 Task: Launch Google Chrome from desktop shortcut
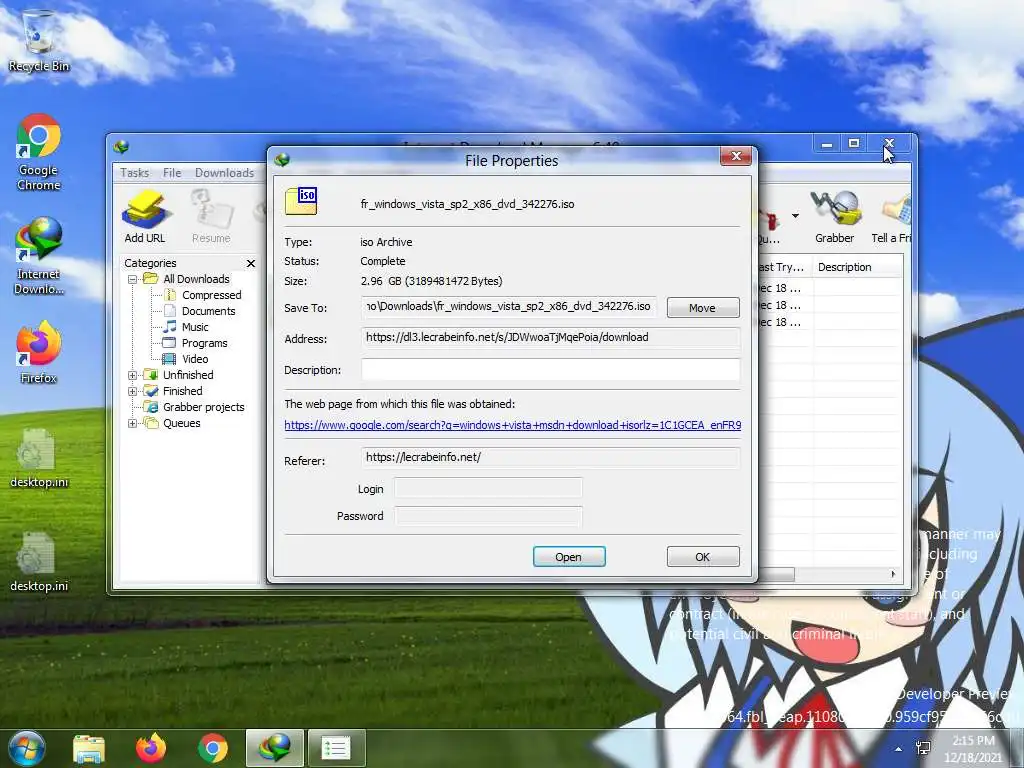[x=39, y=152]
